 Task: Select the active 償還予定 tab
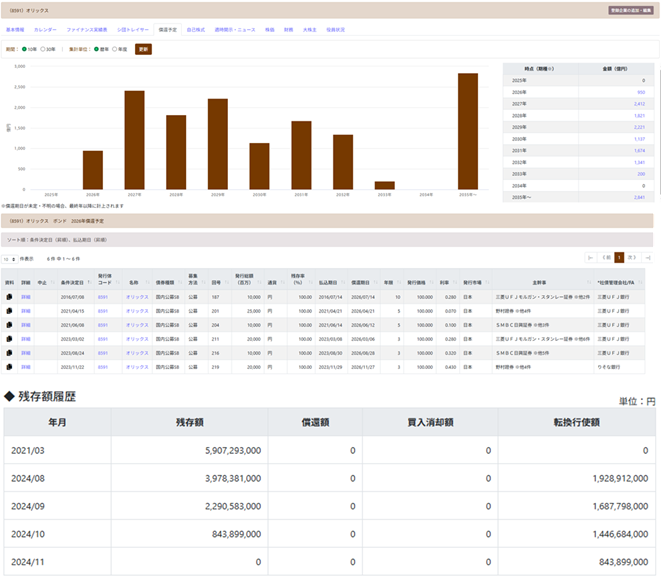[168, 30]
